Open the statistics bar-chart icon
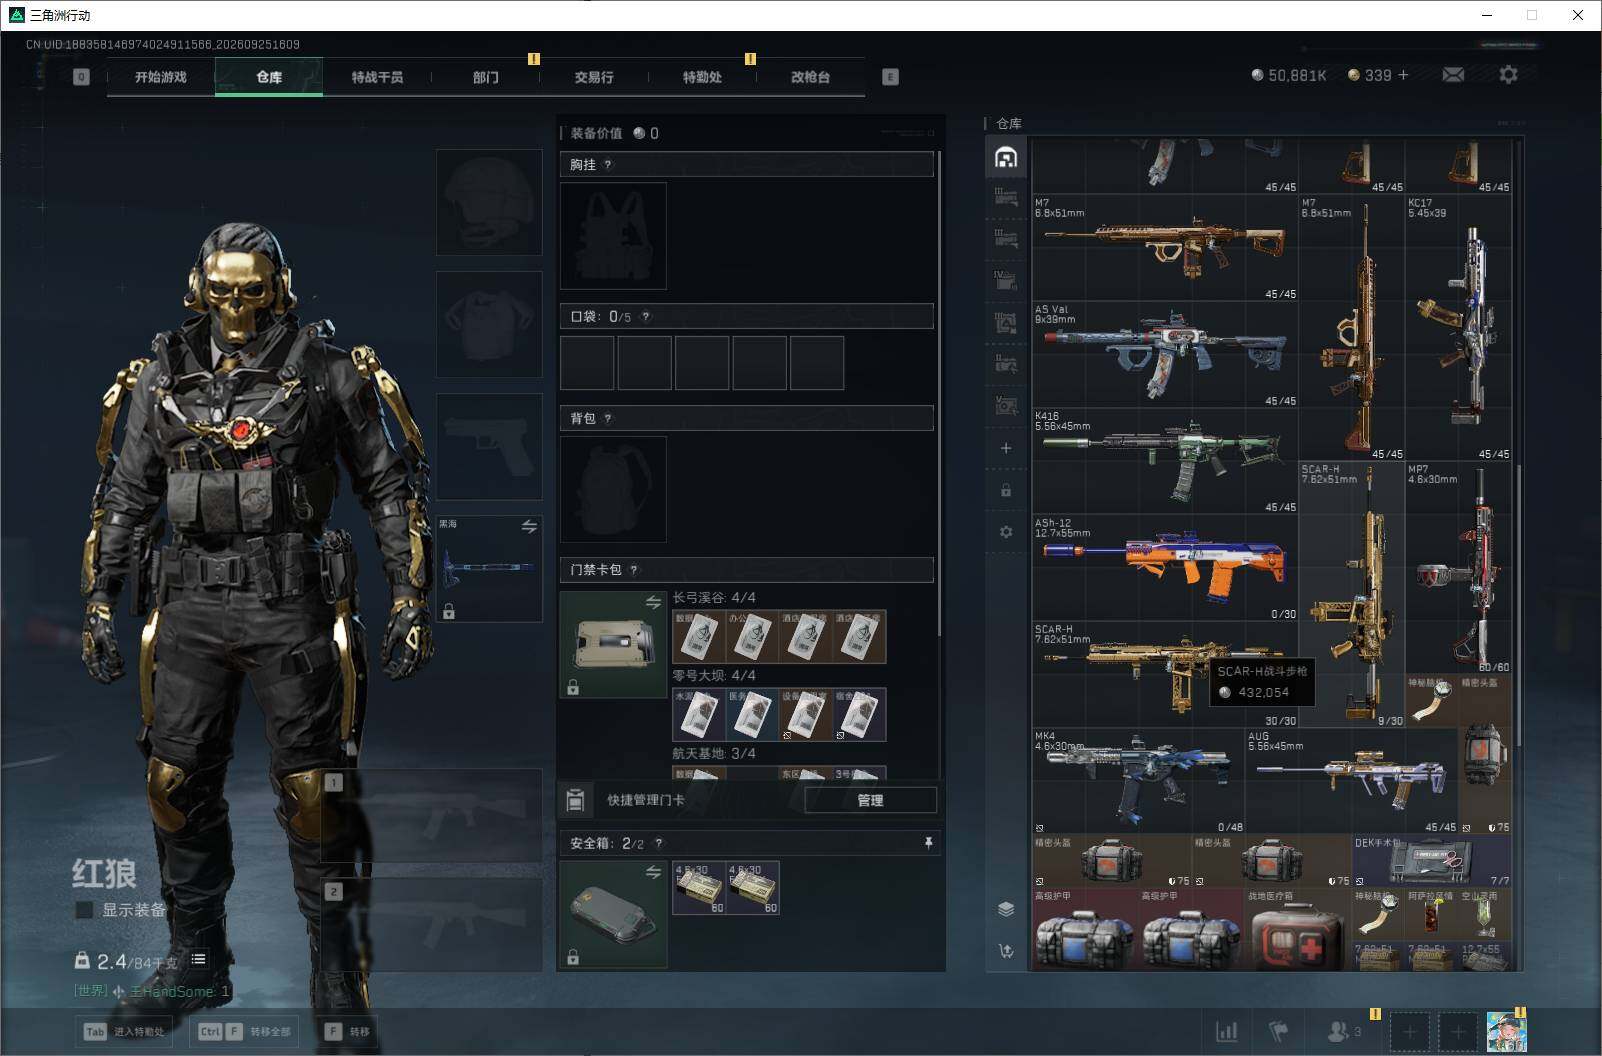Viewport: 1602px width, 1056px height. [x=1226, y=1031]
